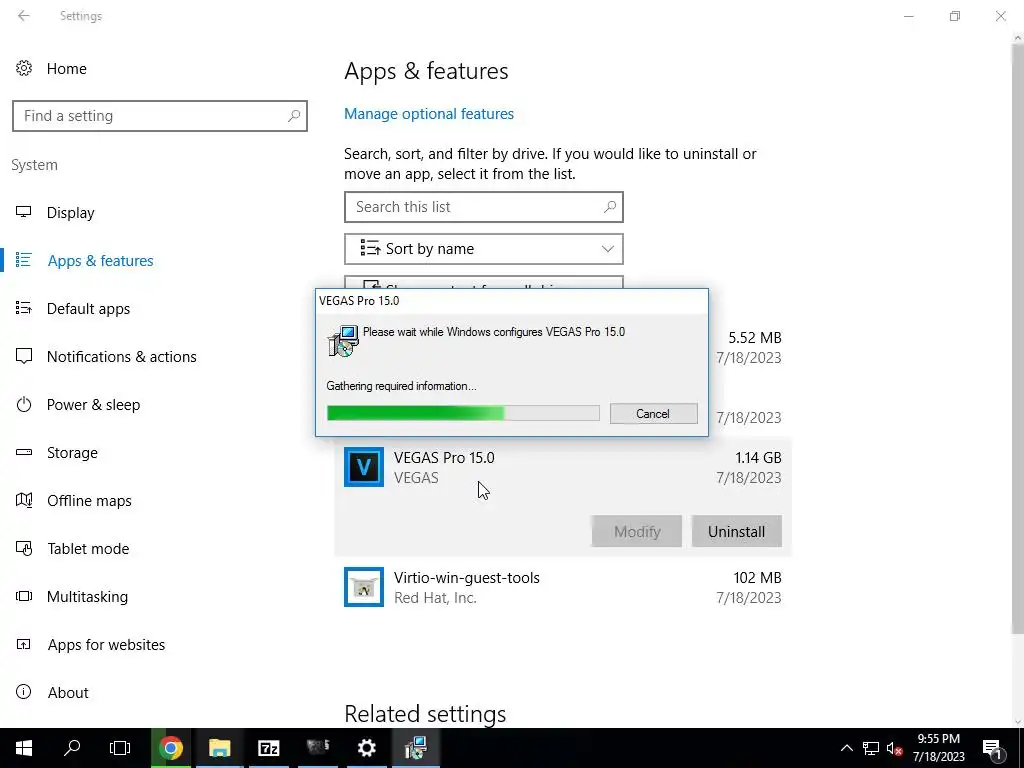
Task: Open 7-Zip from taskbar
Action: pos(268,748)
